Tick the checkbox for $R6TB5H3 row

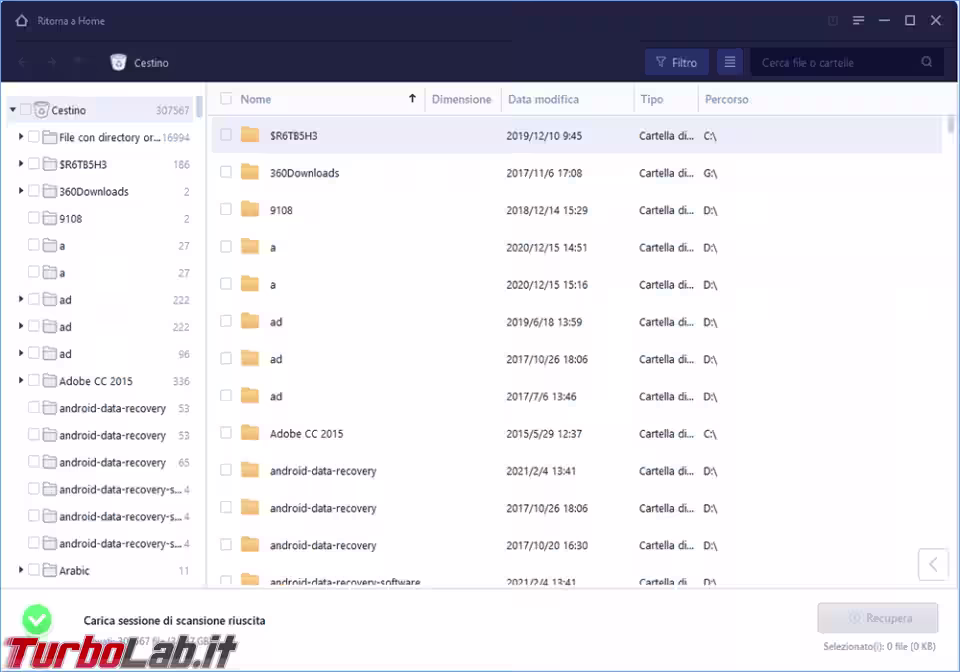pyautogui.click(x=226, y=135)
